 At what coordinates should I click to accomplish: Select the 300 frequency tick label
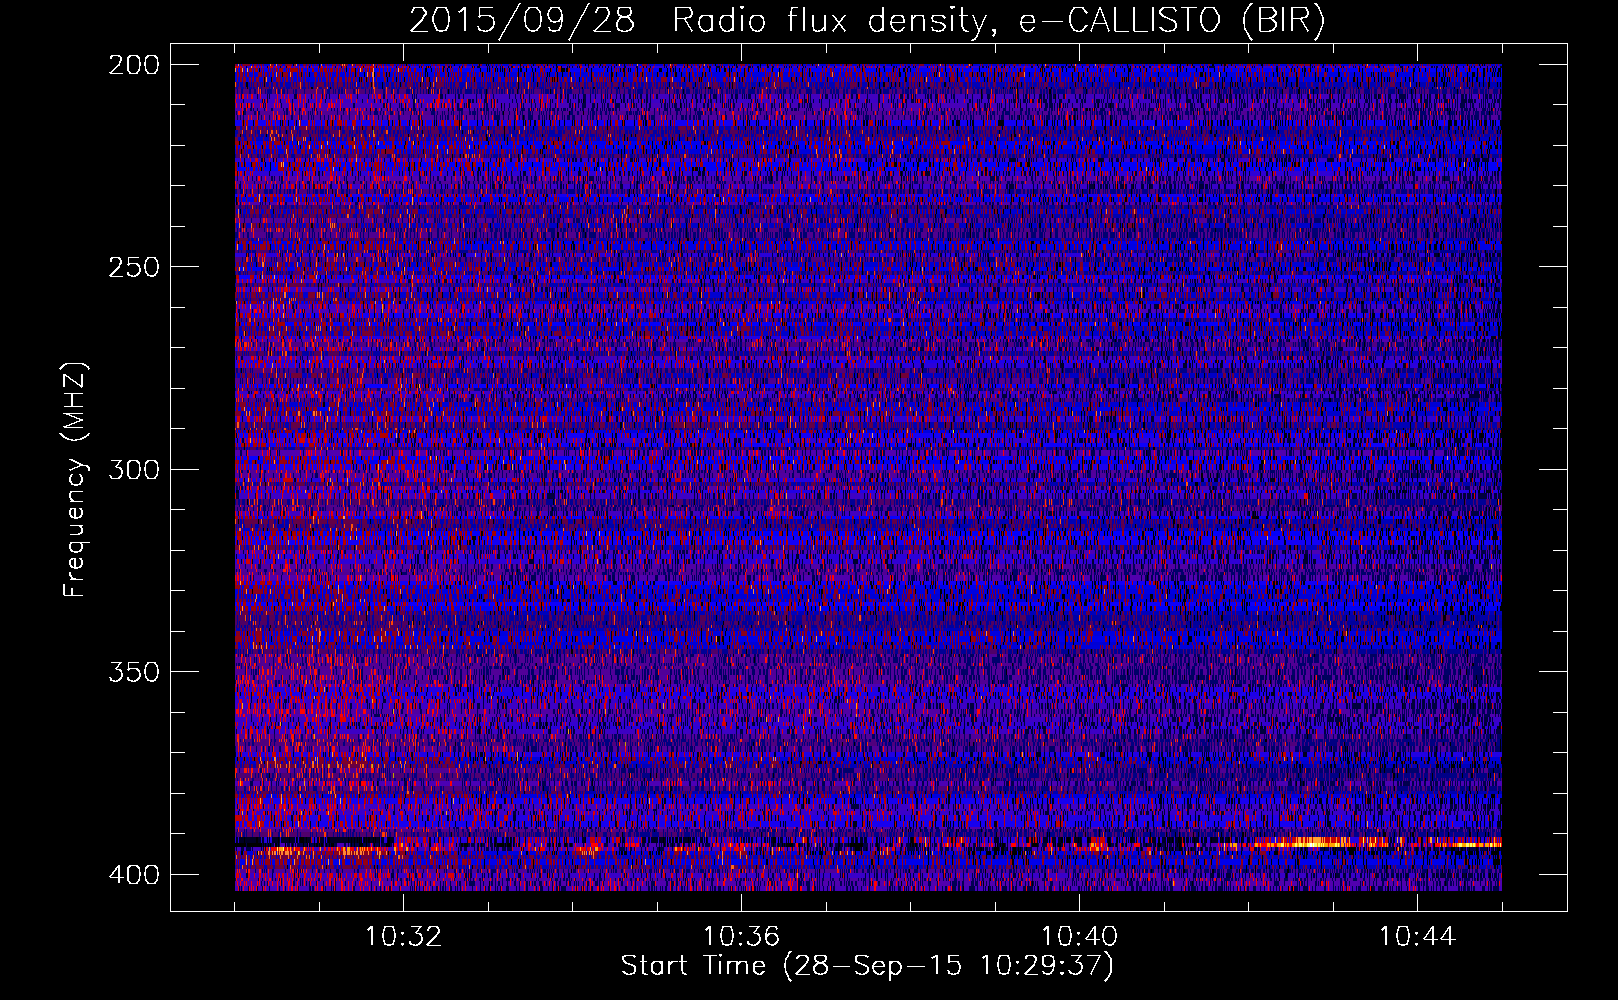click(x=134, y=469)
